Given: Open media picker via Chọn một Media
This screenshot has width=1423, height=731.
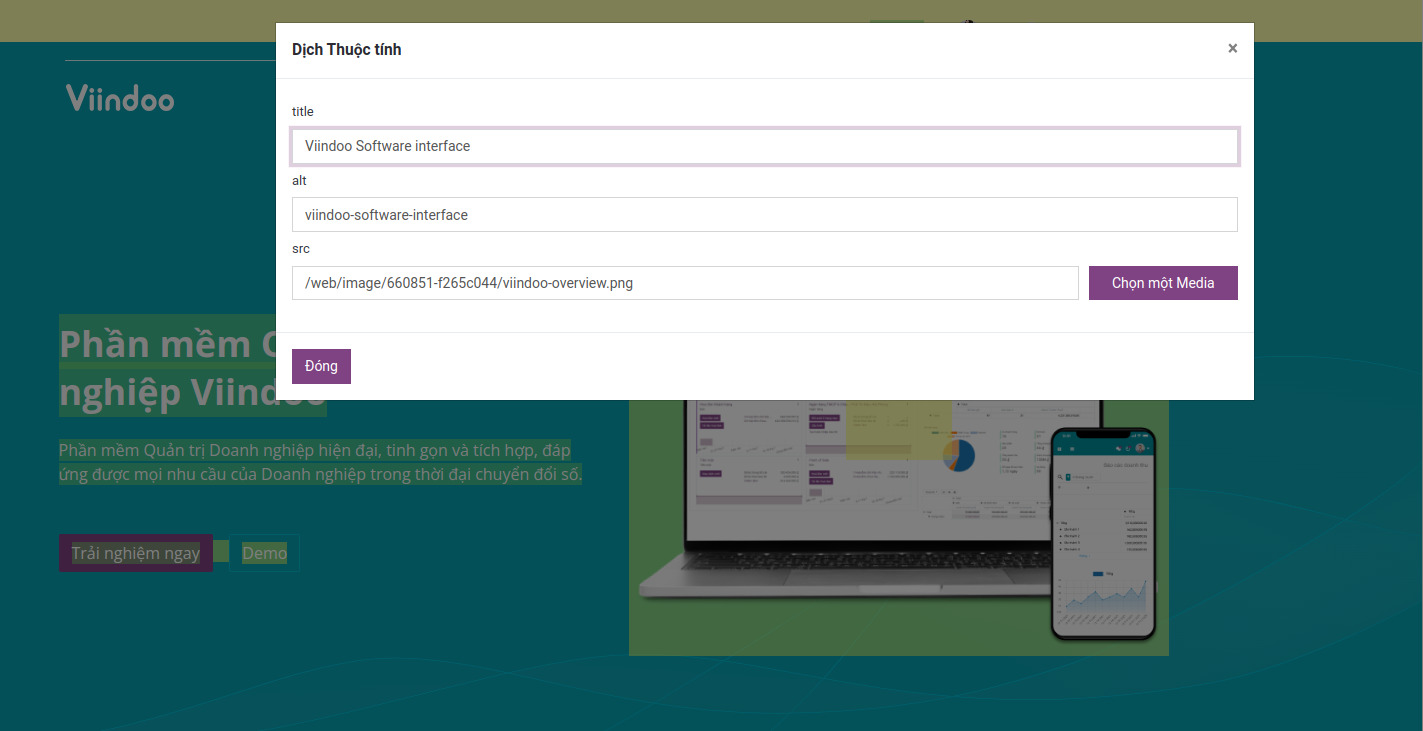Looking at the screenshot, I should [1163, 283].
